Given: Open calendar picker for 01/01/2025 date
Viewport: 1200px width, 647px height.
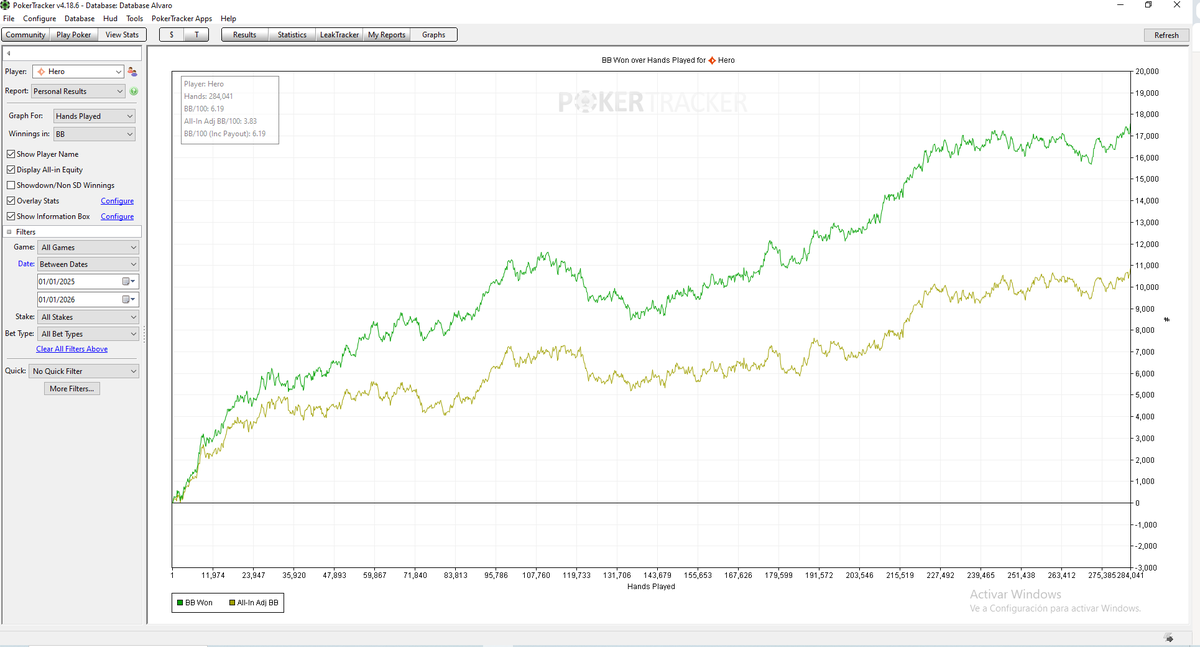Looking at the screenshot, I should point(129,282).
